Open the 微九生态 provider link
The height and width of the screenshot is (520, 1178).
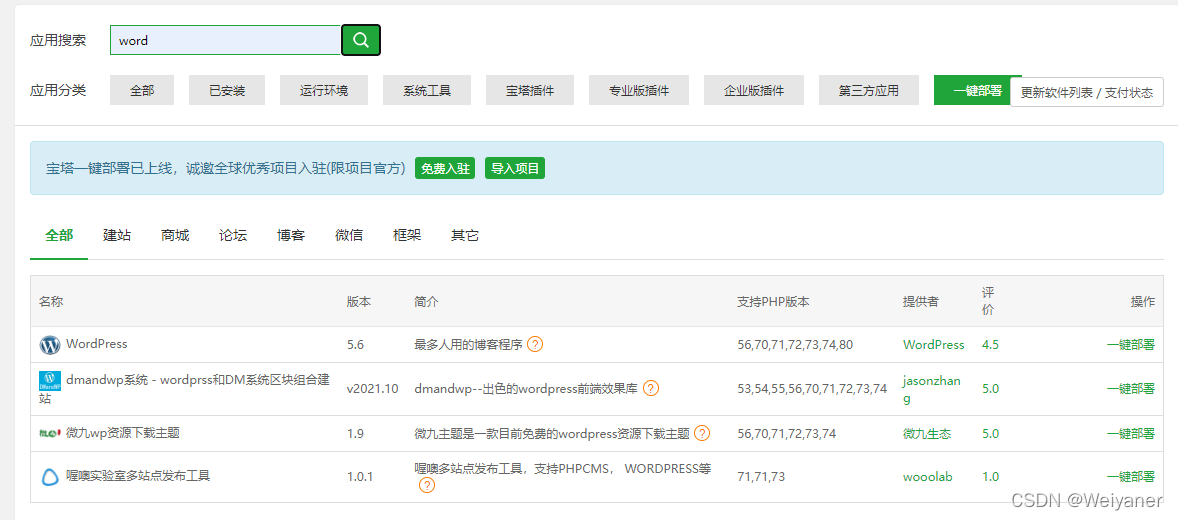tap(927, 434)
